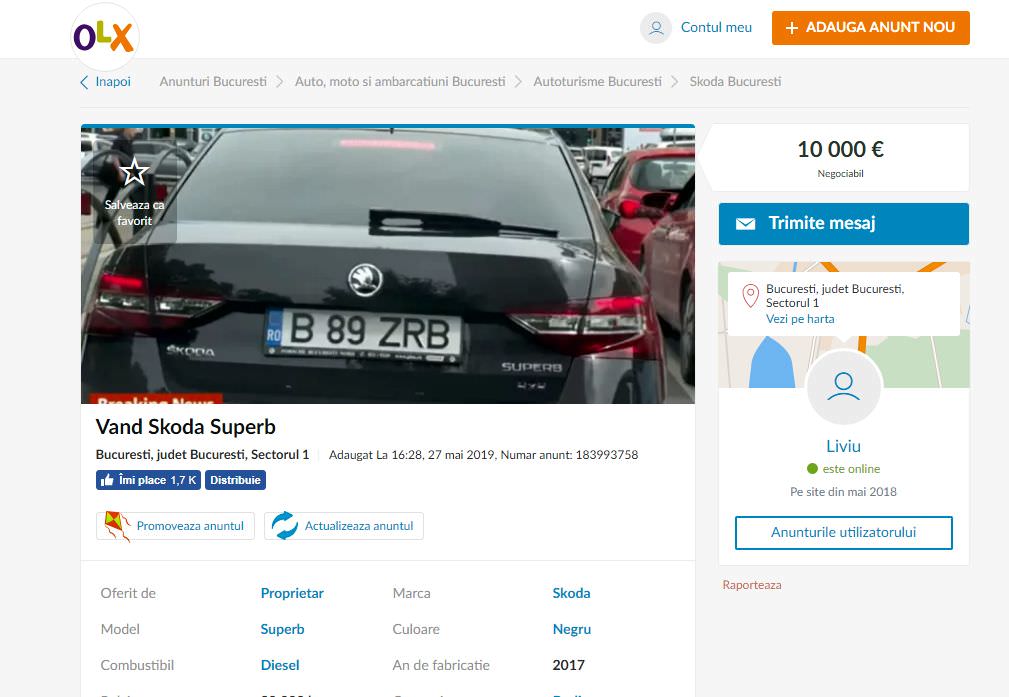Select the Pe site din mai 2018 text
The height and width of the screenshot is (697, 1009).
(844, 492)
